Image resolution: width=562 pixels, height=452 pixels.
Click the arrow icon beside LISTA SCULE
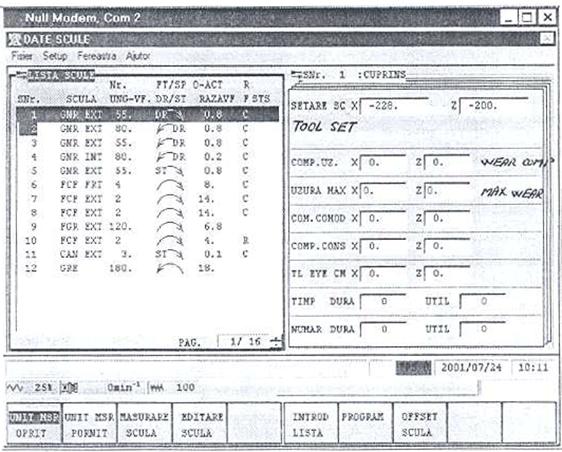click(22, 75)
